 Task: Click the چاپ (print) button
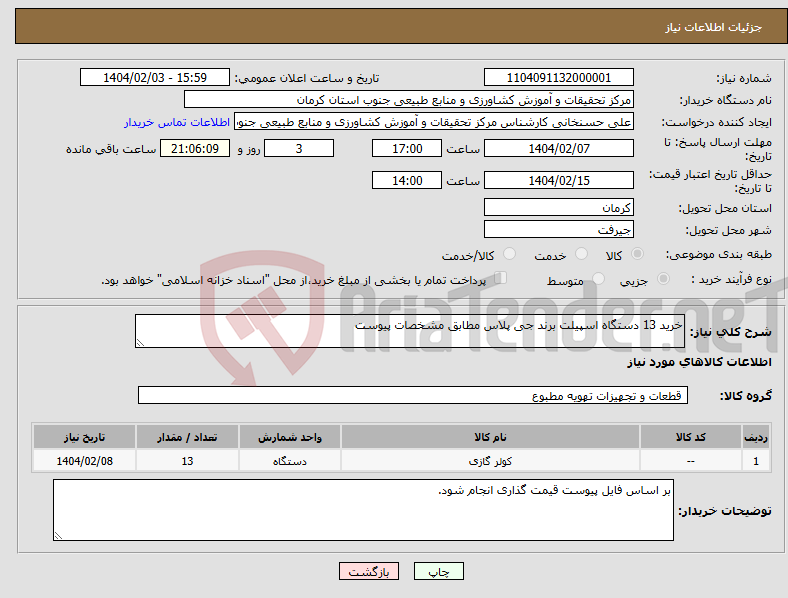tap(438, 571)
